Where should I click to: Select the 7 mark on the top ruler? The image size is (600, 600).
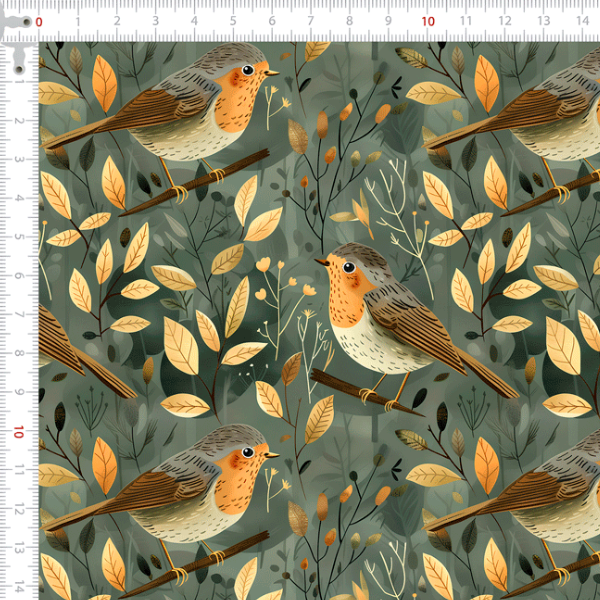[x=311, y=21]
